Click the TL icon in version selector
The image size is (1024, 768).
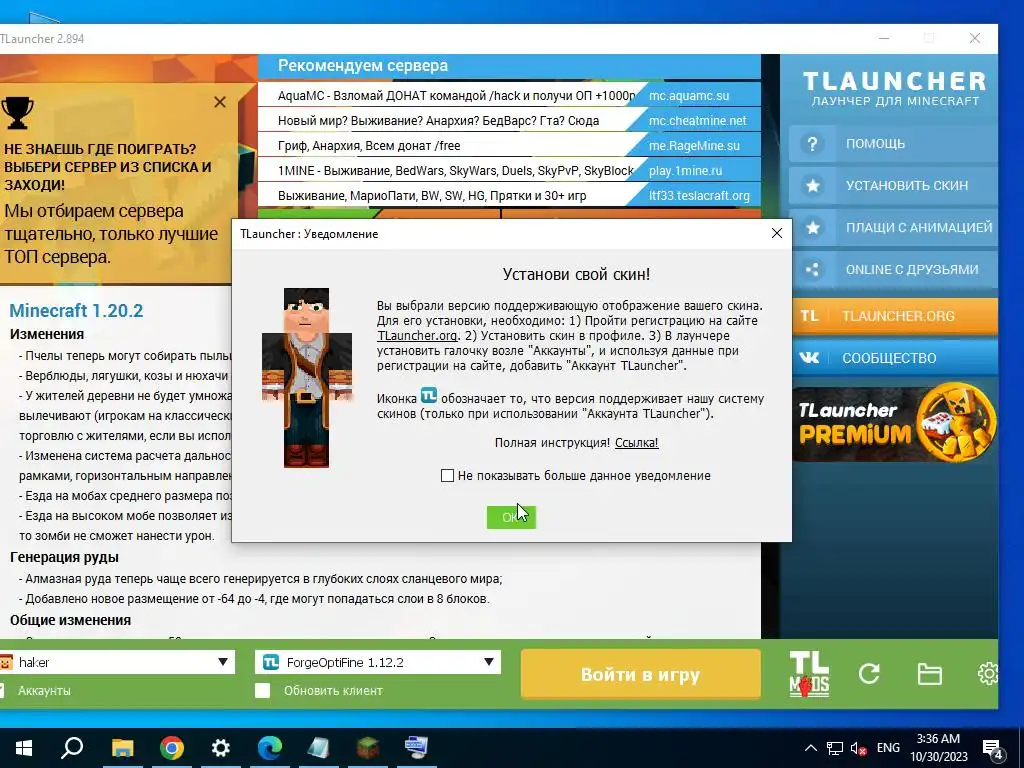coord(270,662)
